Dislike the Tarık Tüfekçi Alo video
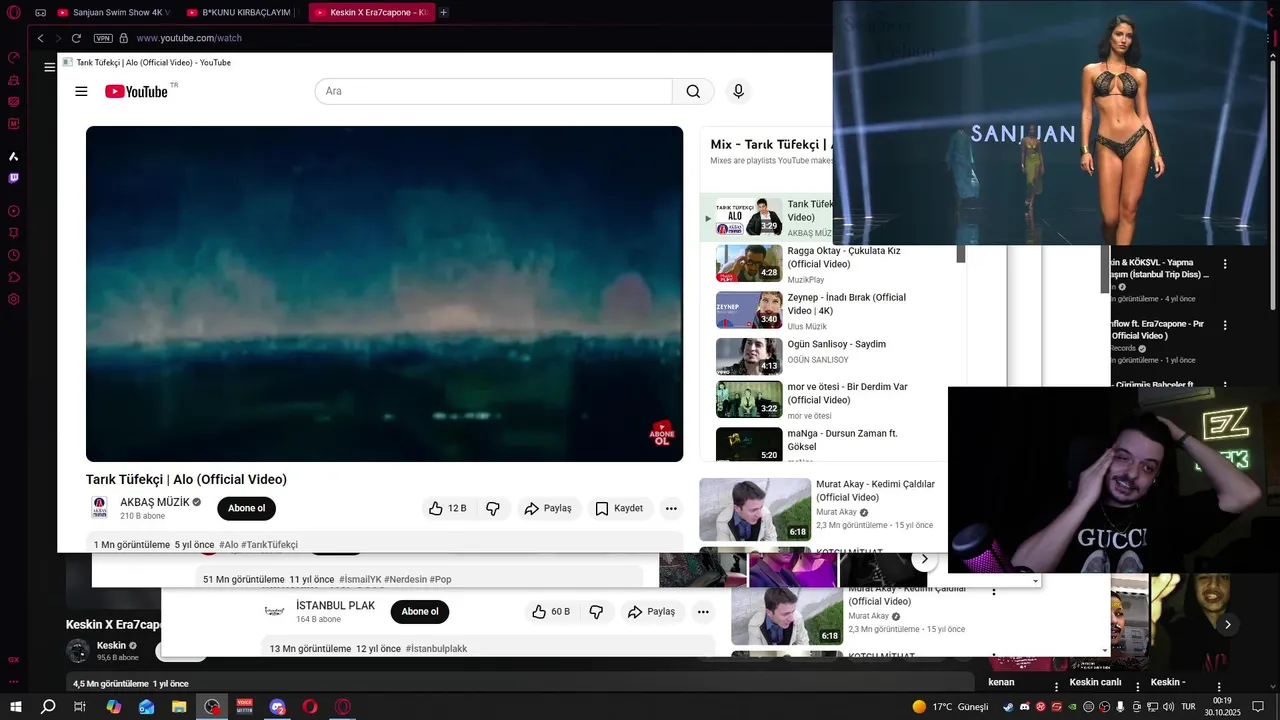This screenshot has width=1280, height=720. 493,508
